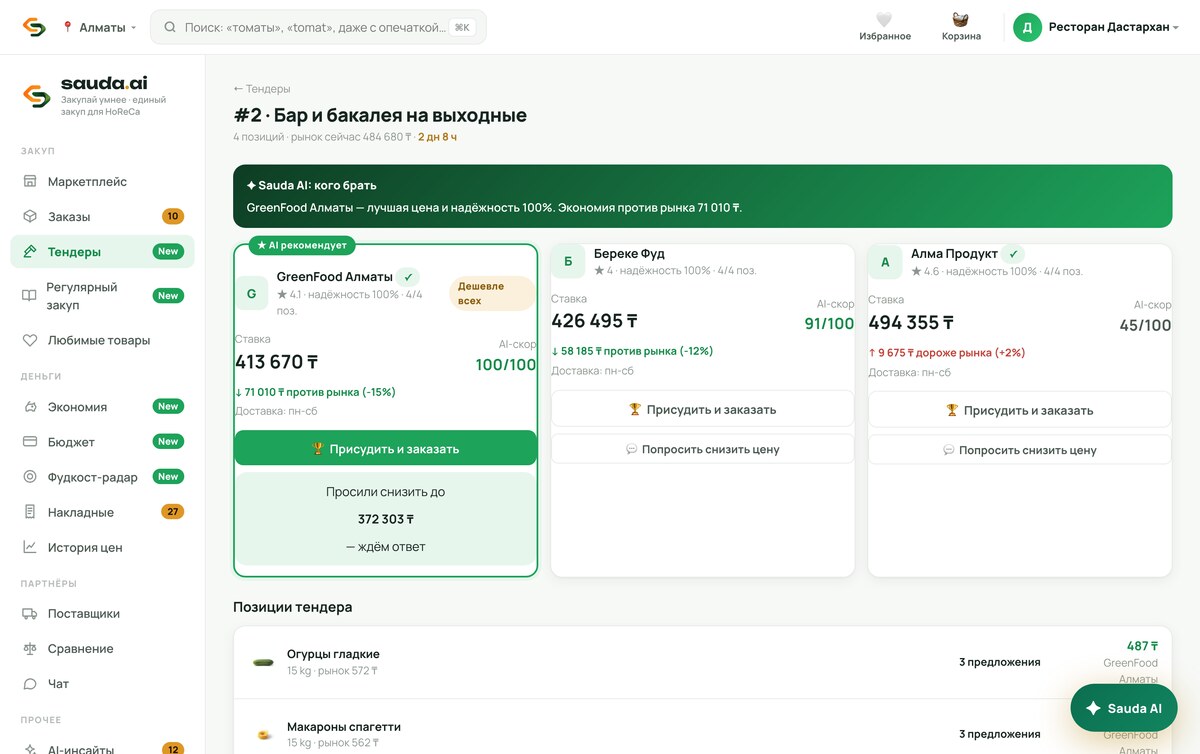Click the cucumber image for Огурцы гладкие
The height and width of the screenshot is (754, 1200).
click(x=263, y=662)
